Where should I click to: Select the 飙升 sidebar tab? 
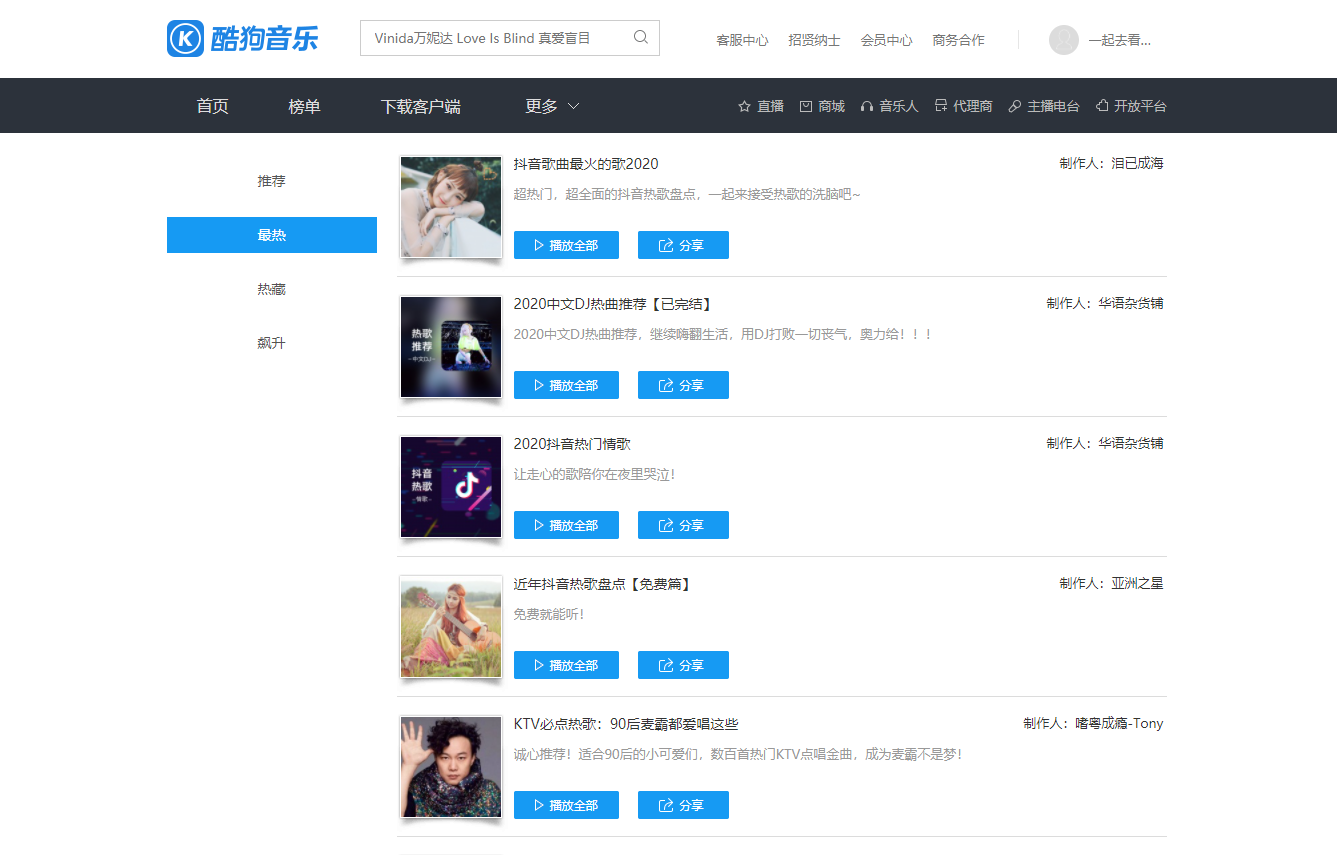coord(271,343)
